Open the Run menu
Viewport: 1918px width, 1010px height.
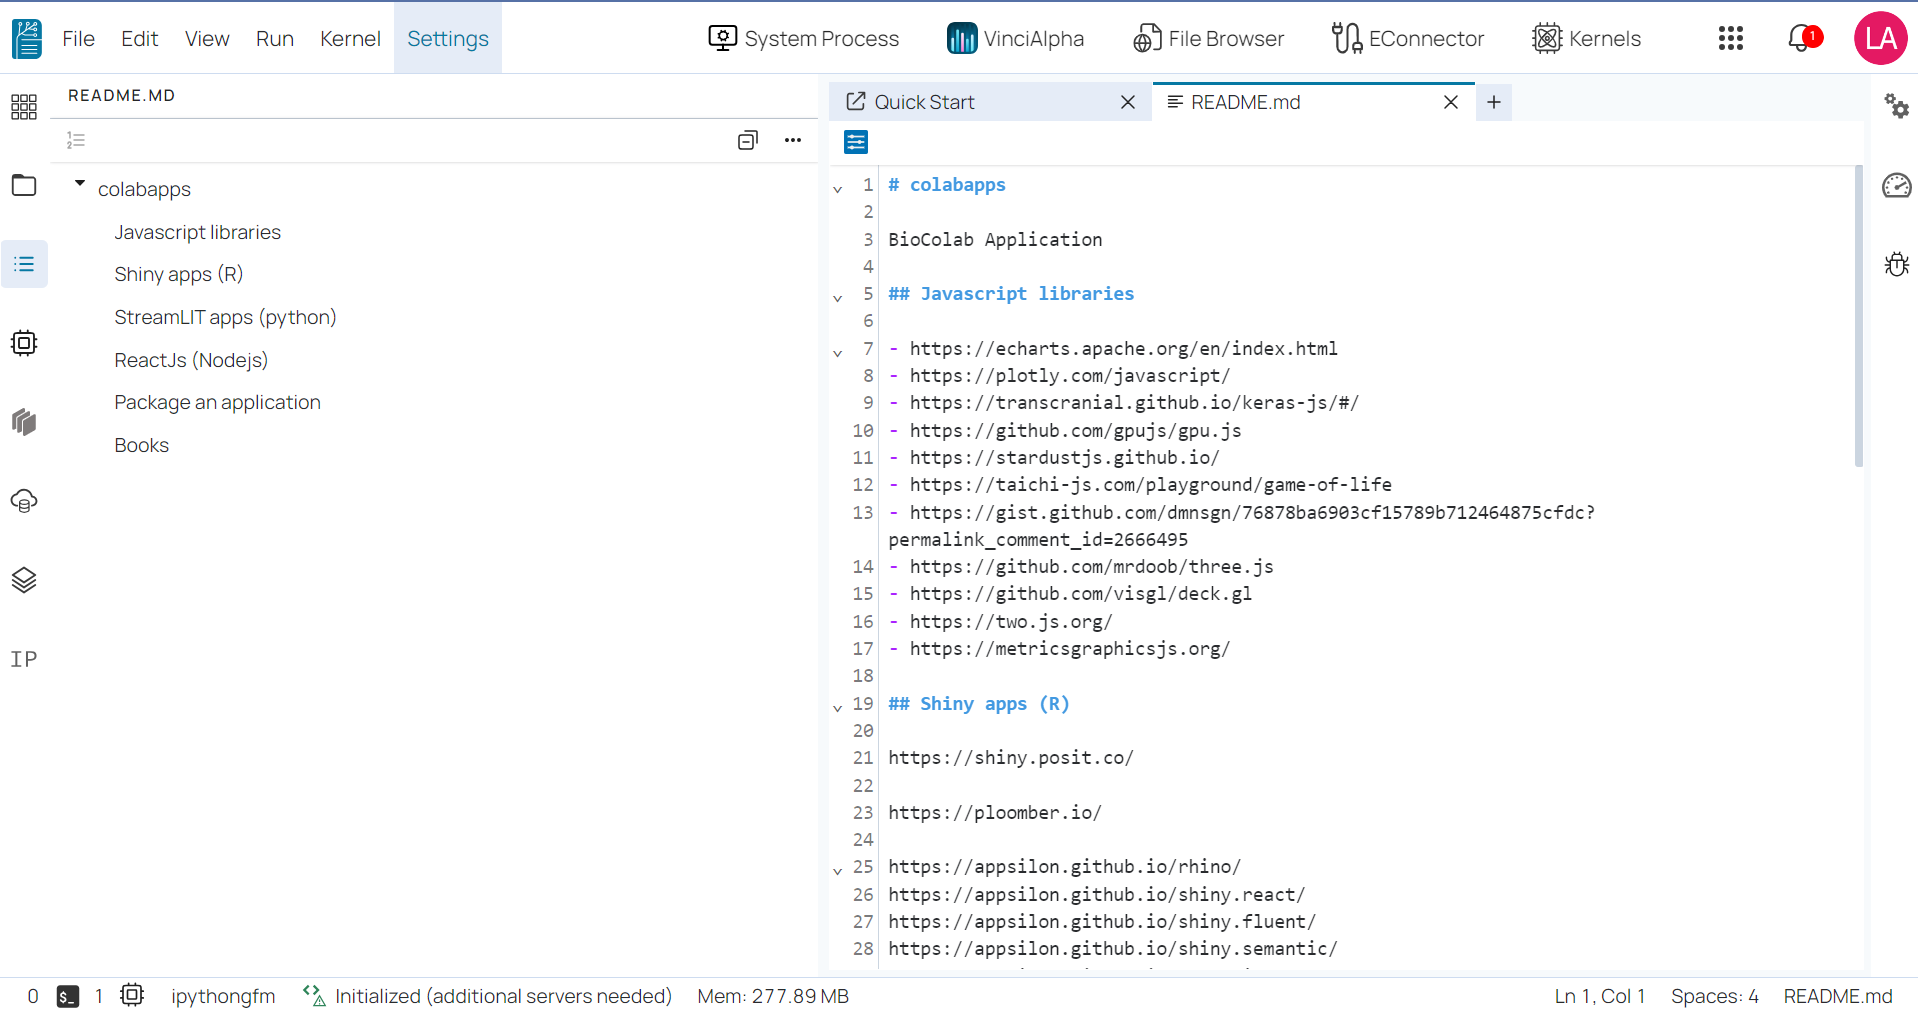tap(275, 39)
